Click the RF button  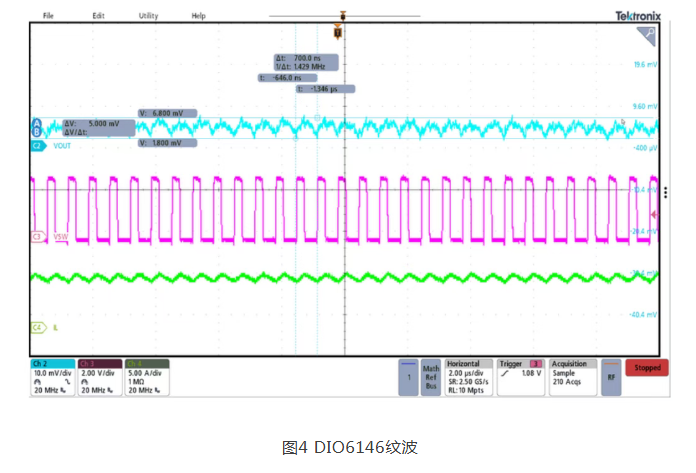click(x=611, y=377)
